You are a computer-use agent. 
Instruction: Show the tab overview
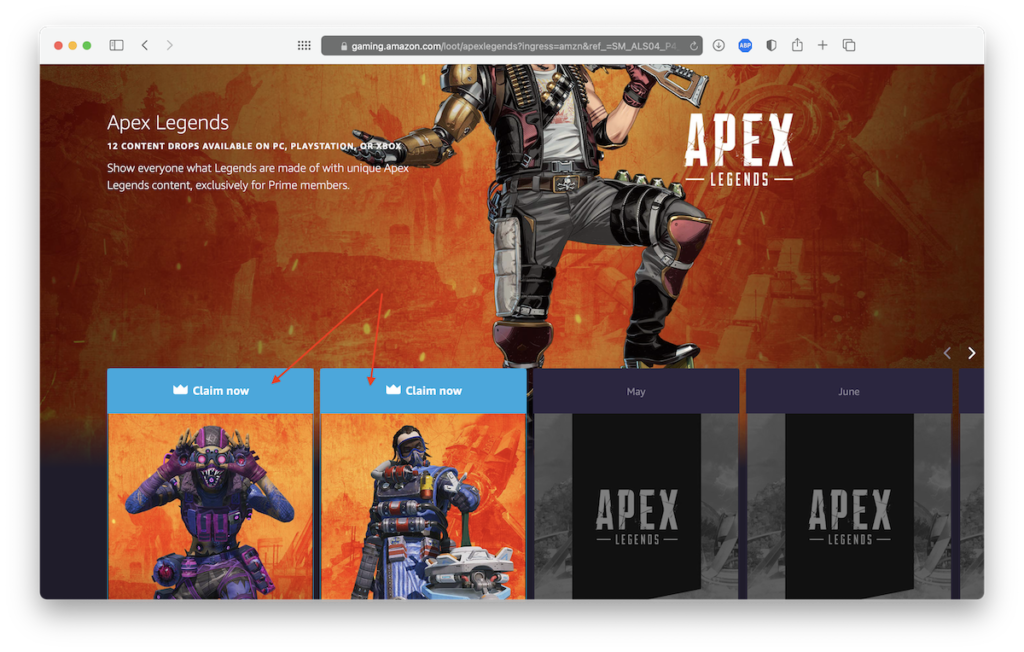coord(849,45)
